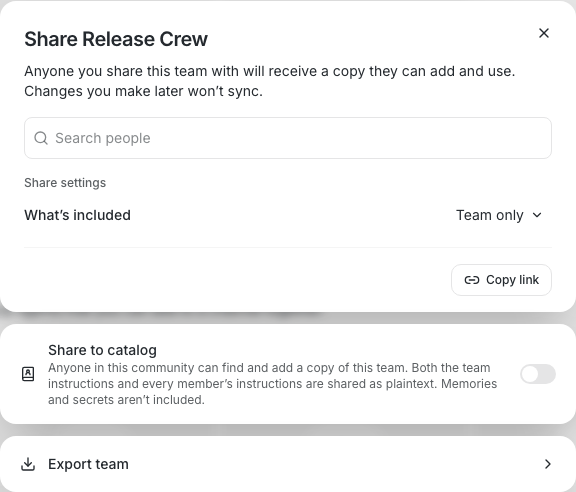Focus the Search people input field

[x=288, y=138]
